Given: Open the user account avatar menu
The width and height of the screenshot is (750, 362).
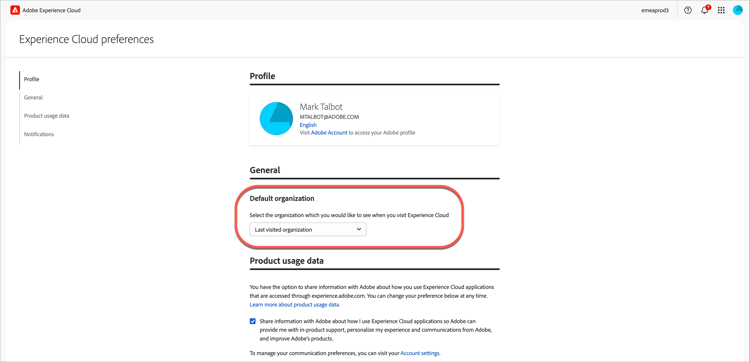Looking at the screenshot, I should 738,10.
